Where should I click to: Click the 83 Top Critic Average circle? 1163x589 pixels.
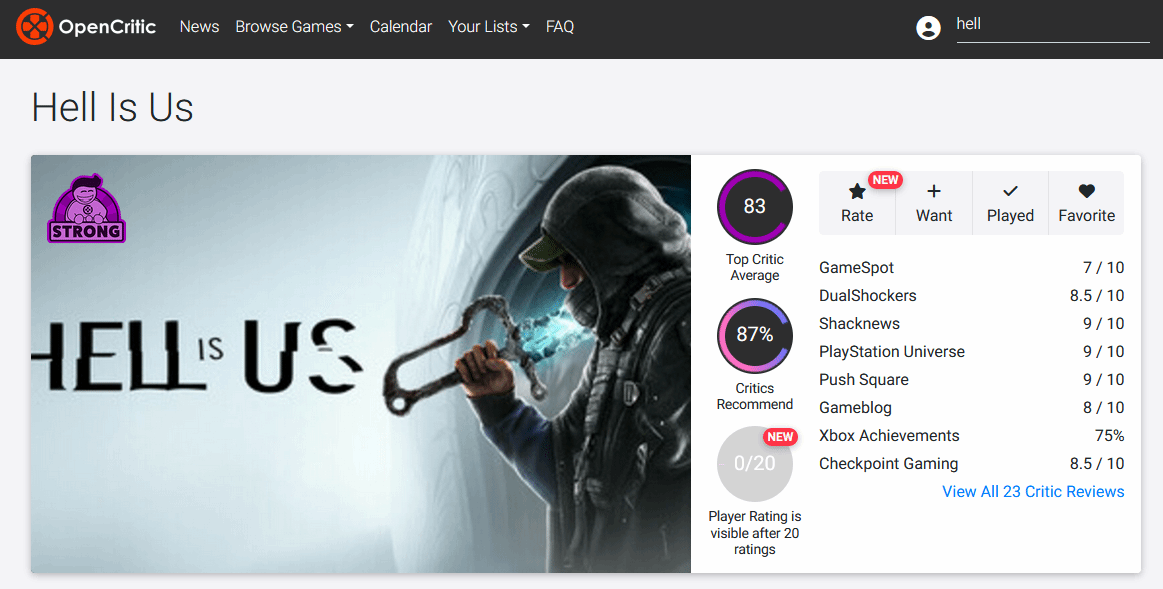point(755,207)
